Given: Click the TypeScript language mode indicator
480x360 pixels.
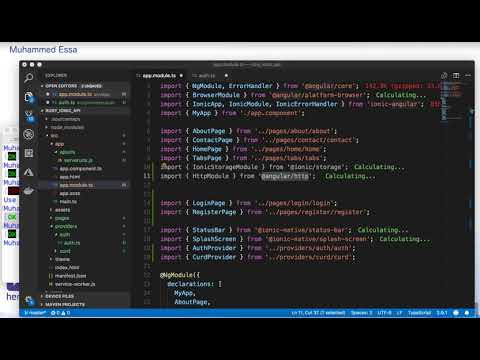Looking at the screenshot, I should 419,313.
